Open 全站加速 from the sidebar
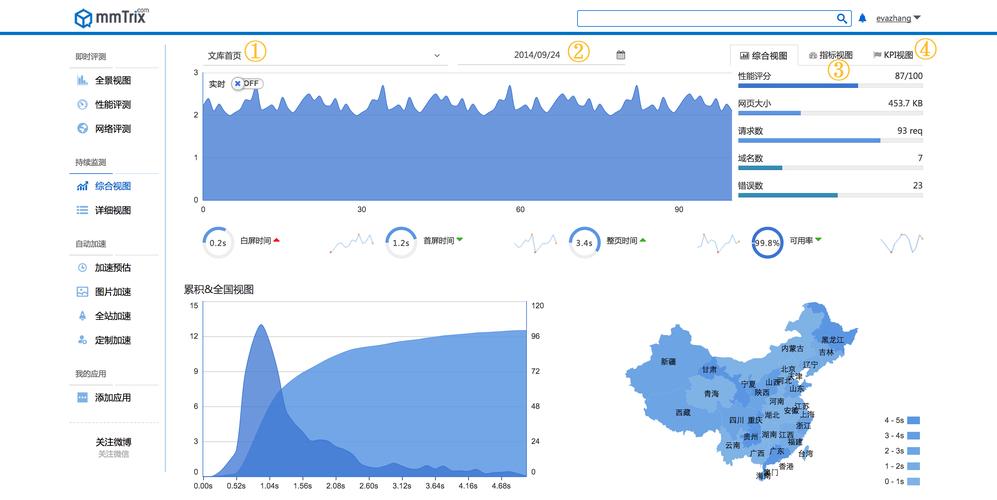The image size is (997, 500). [112, 316]
